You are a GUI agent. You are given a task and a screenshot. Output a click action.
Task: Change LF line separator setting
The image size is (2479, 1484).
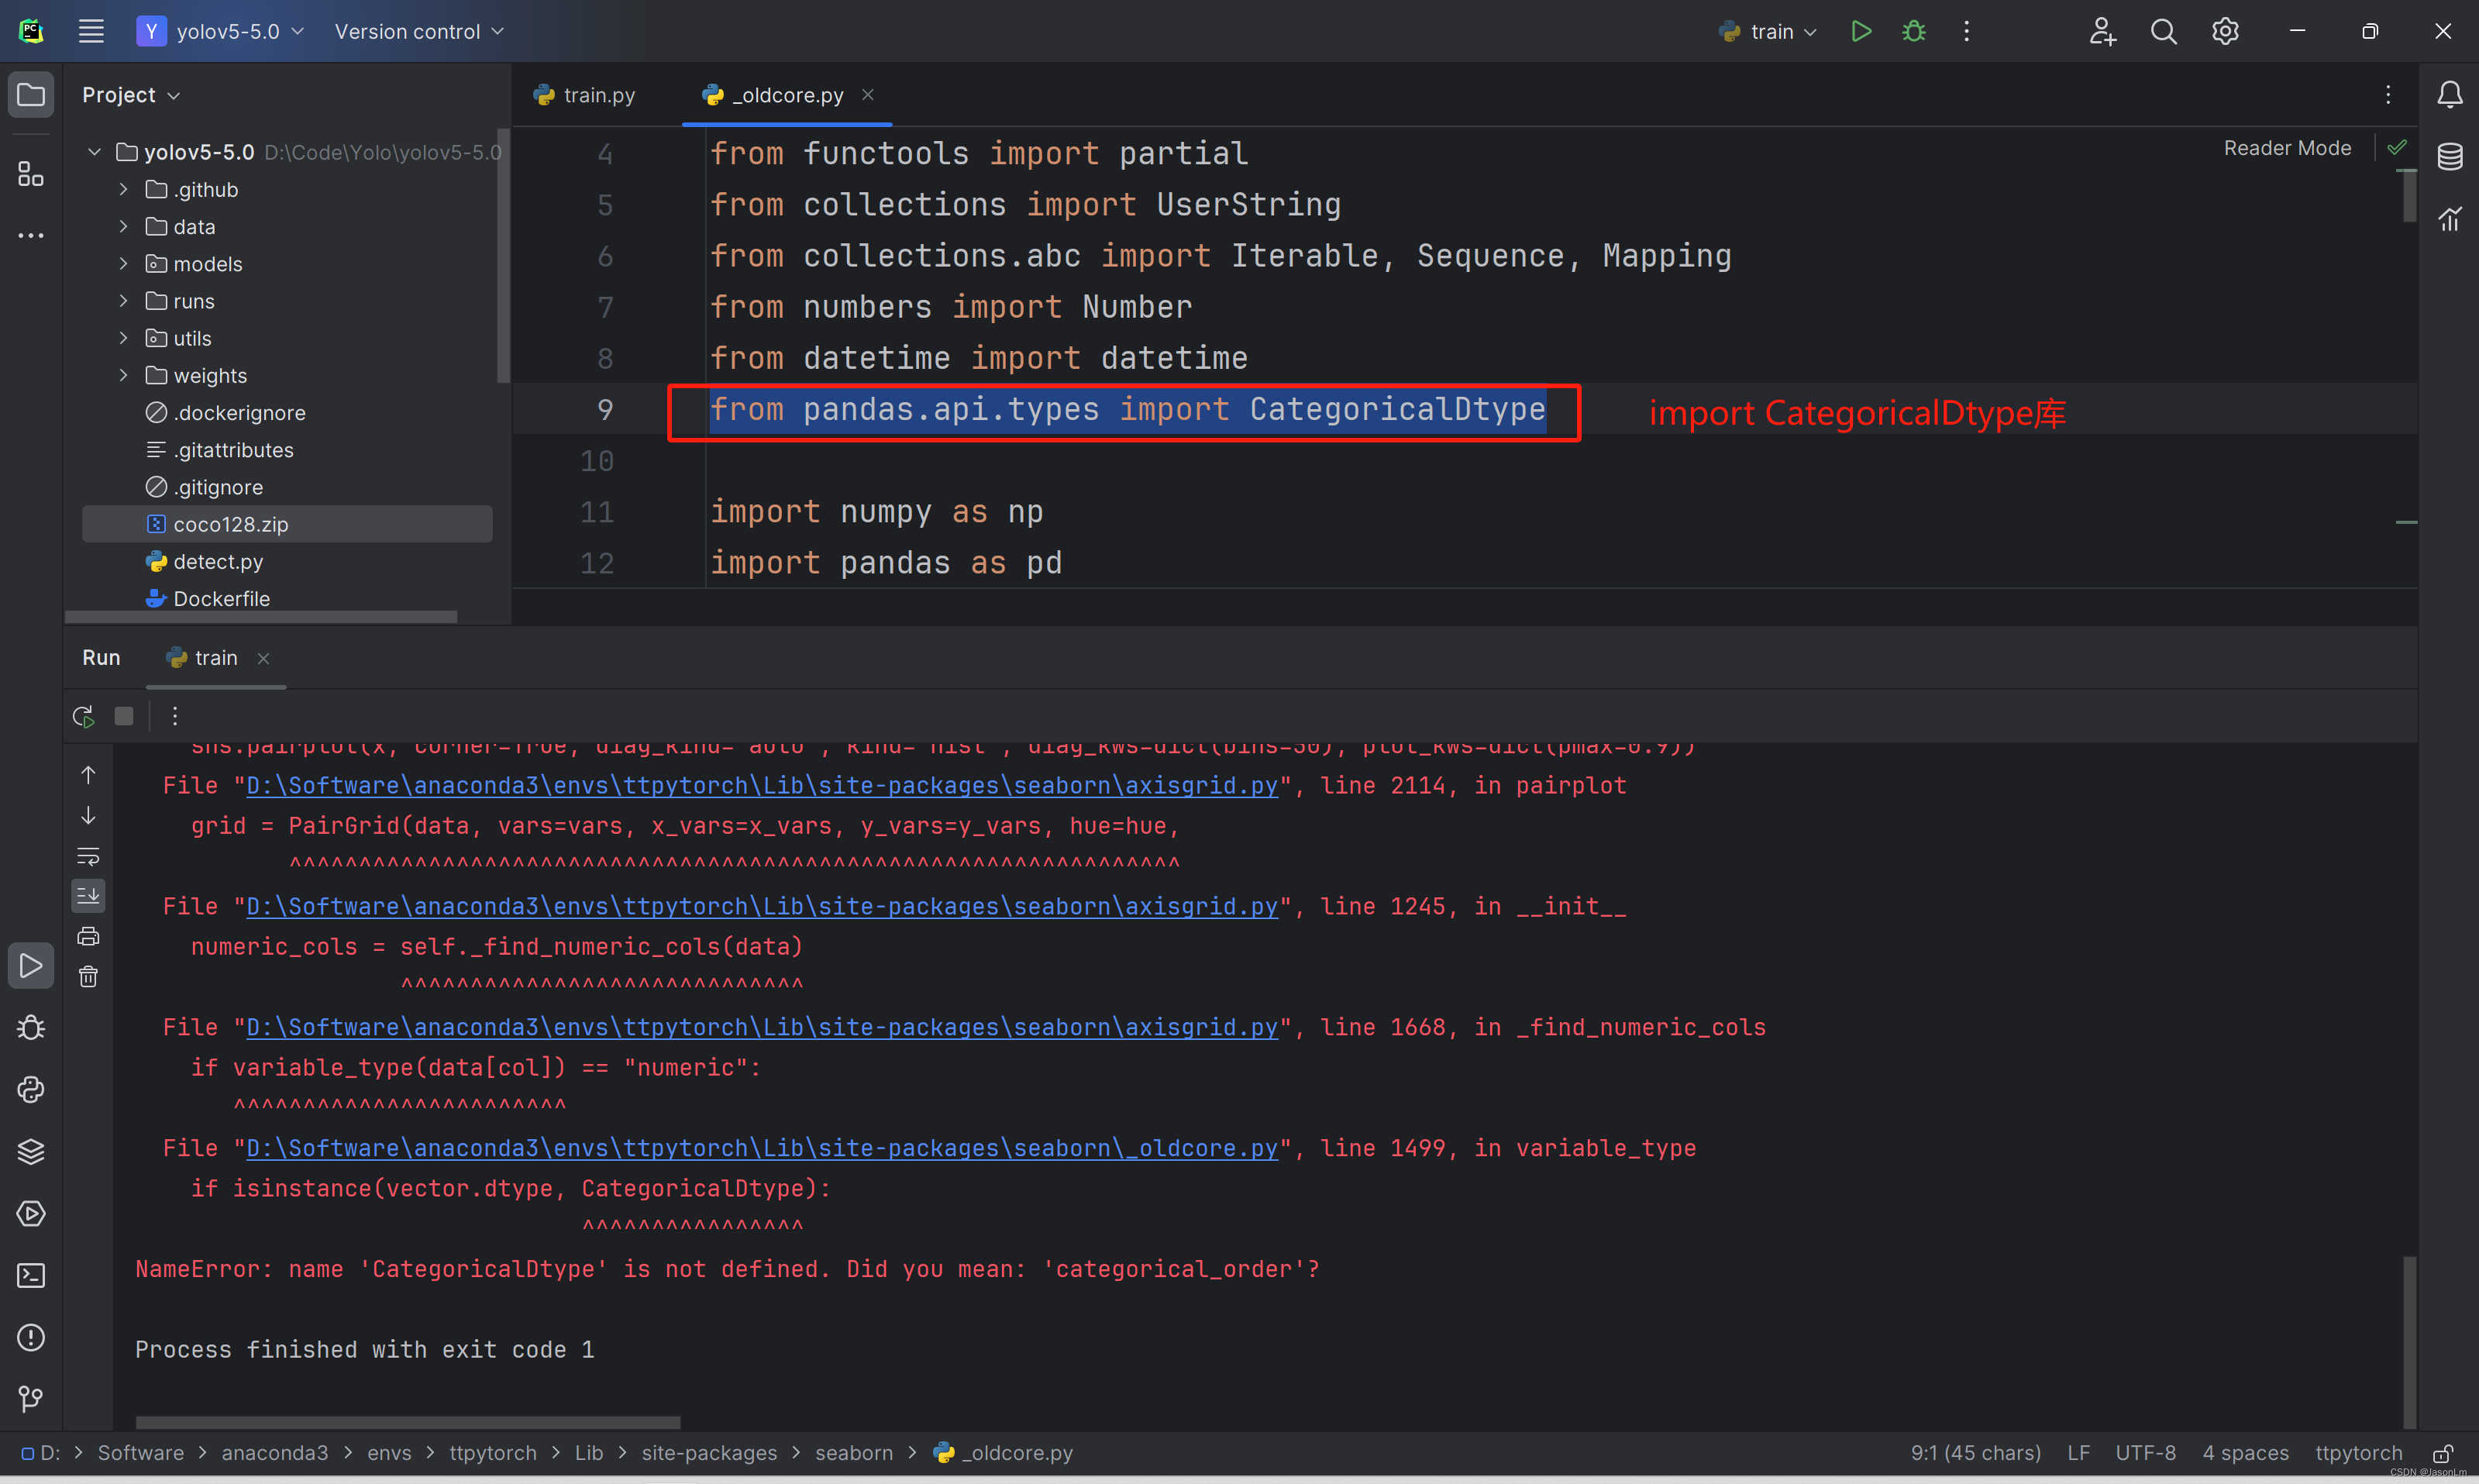click(x=2078, y=1453)
